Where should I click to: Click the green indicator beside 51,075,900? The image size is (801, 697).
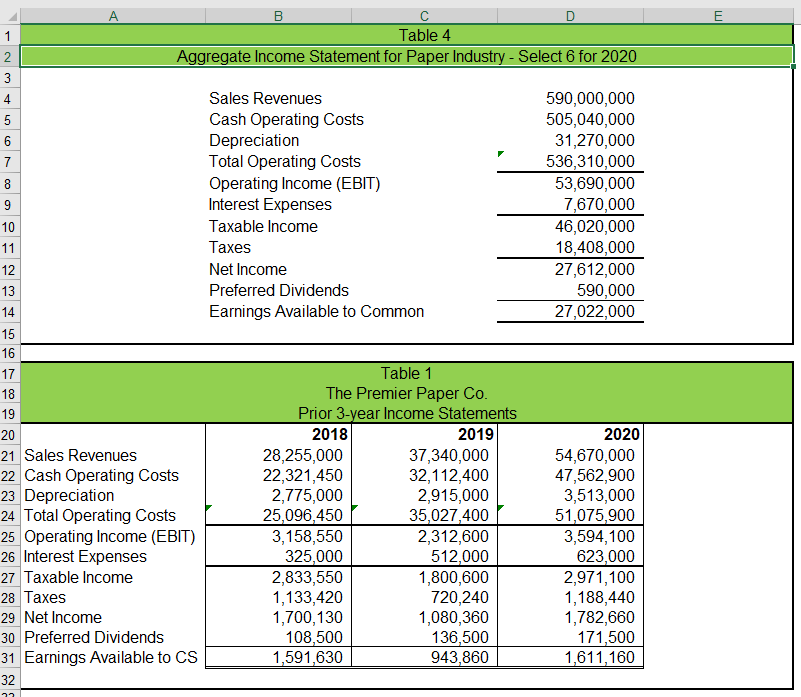(x=500, y=510)
